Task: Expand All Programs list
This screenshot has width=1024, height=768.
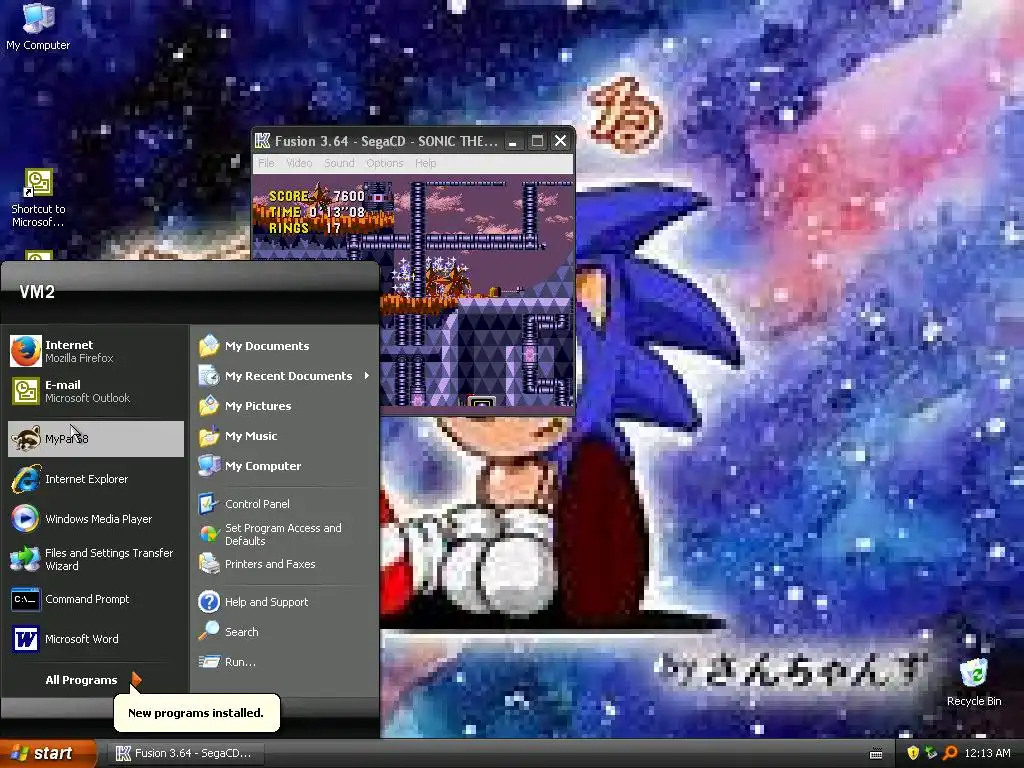Action: point(93,680)
